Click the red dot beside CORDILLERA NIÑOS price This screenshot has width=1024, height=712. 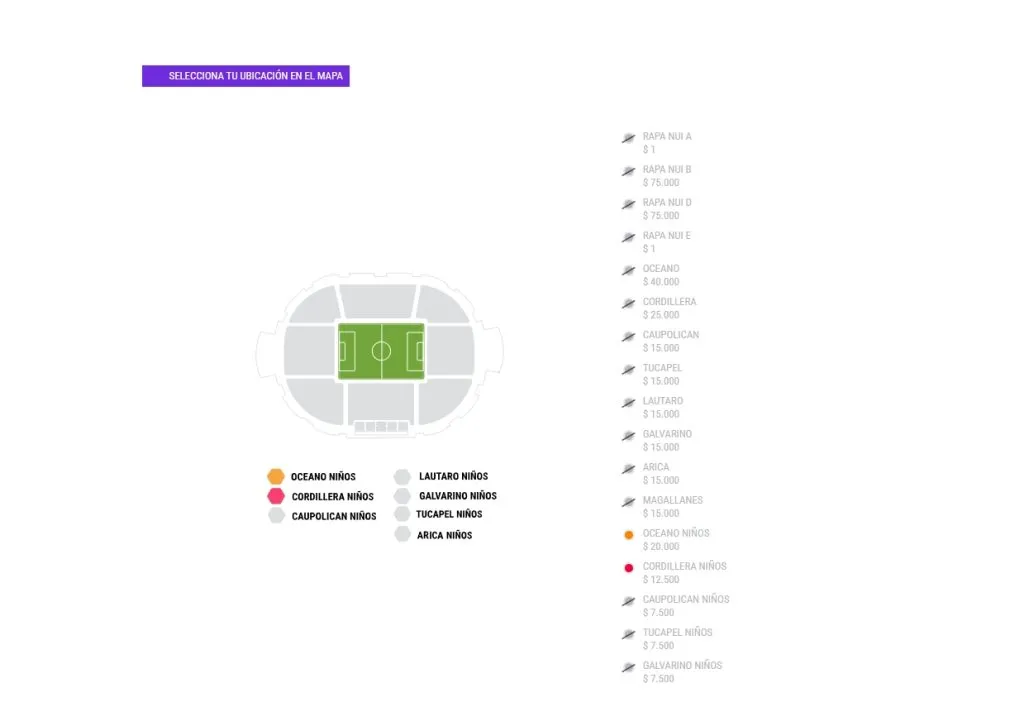(628, 567)
